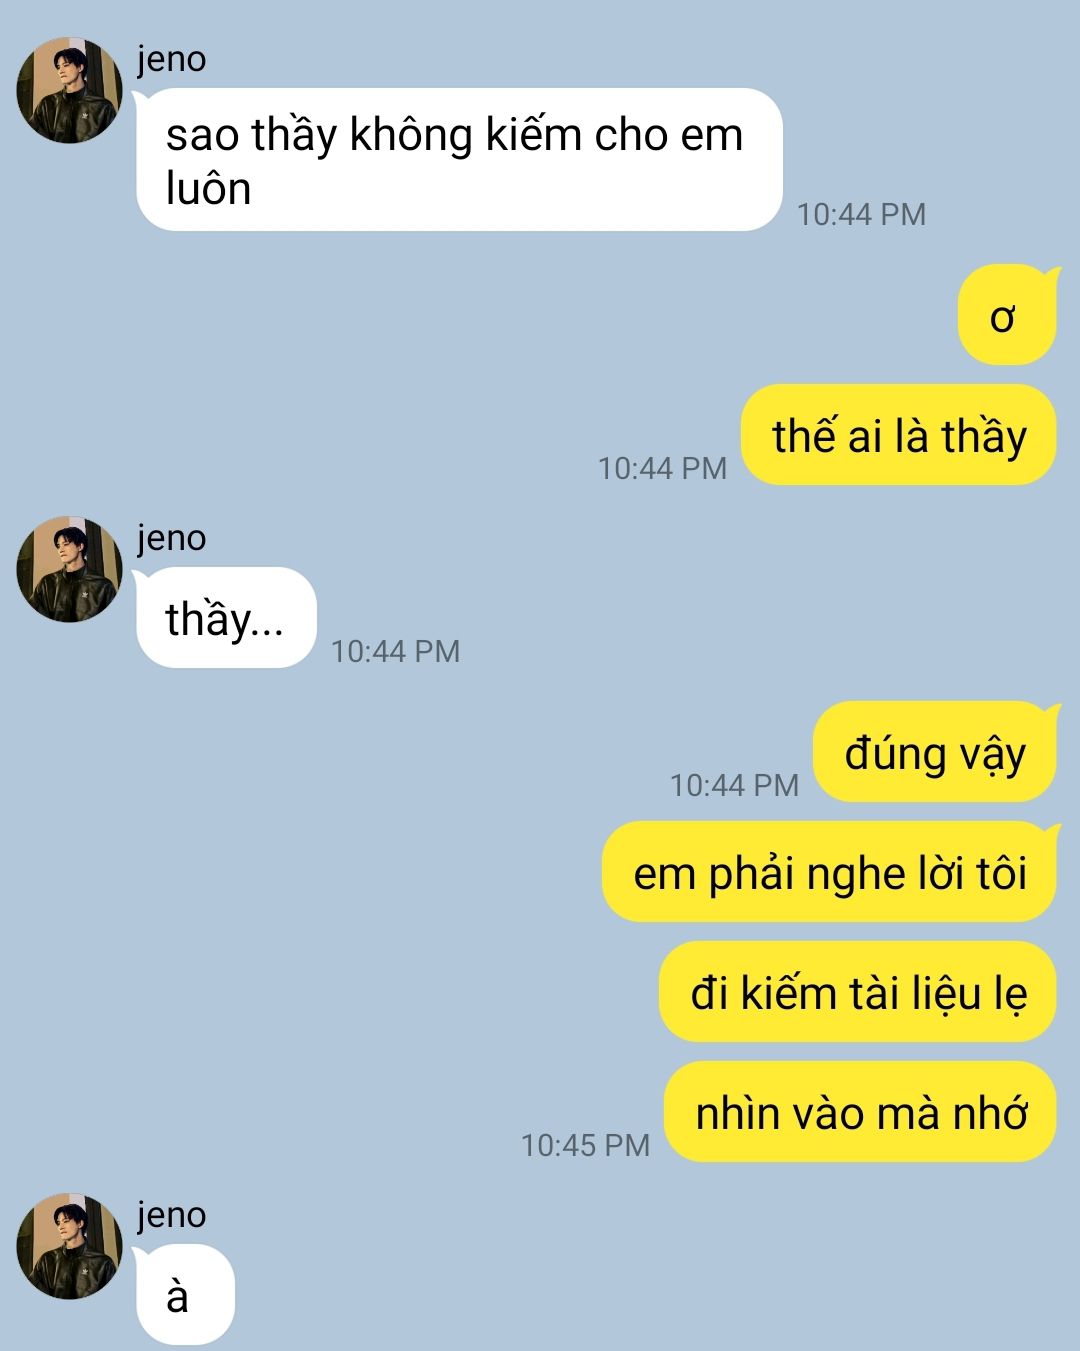Select the white 'à' message bubble

tap(185, 1295)
